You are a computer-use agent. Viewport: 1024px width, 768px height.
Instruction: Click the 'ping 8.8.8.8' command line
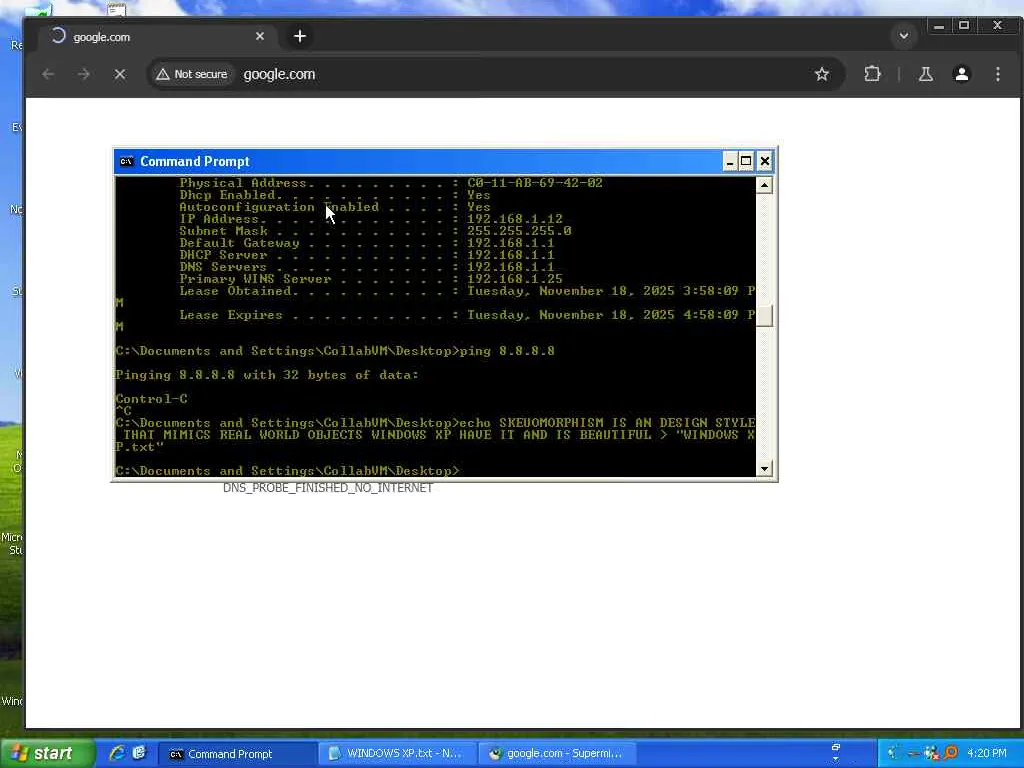[335, 351]
